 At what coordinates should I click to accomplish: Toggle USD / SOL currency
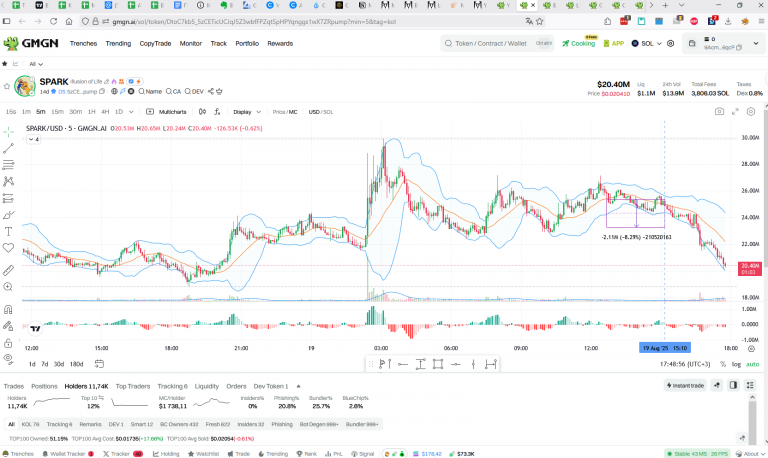[x=321, y=112]
